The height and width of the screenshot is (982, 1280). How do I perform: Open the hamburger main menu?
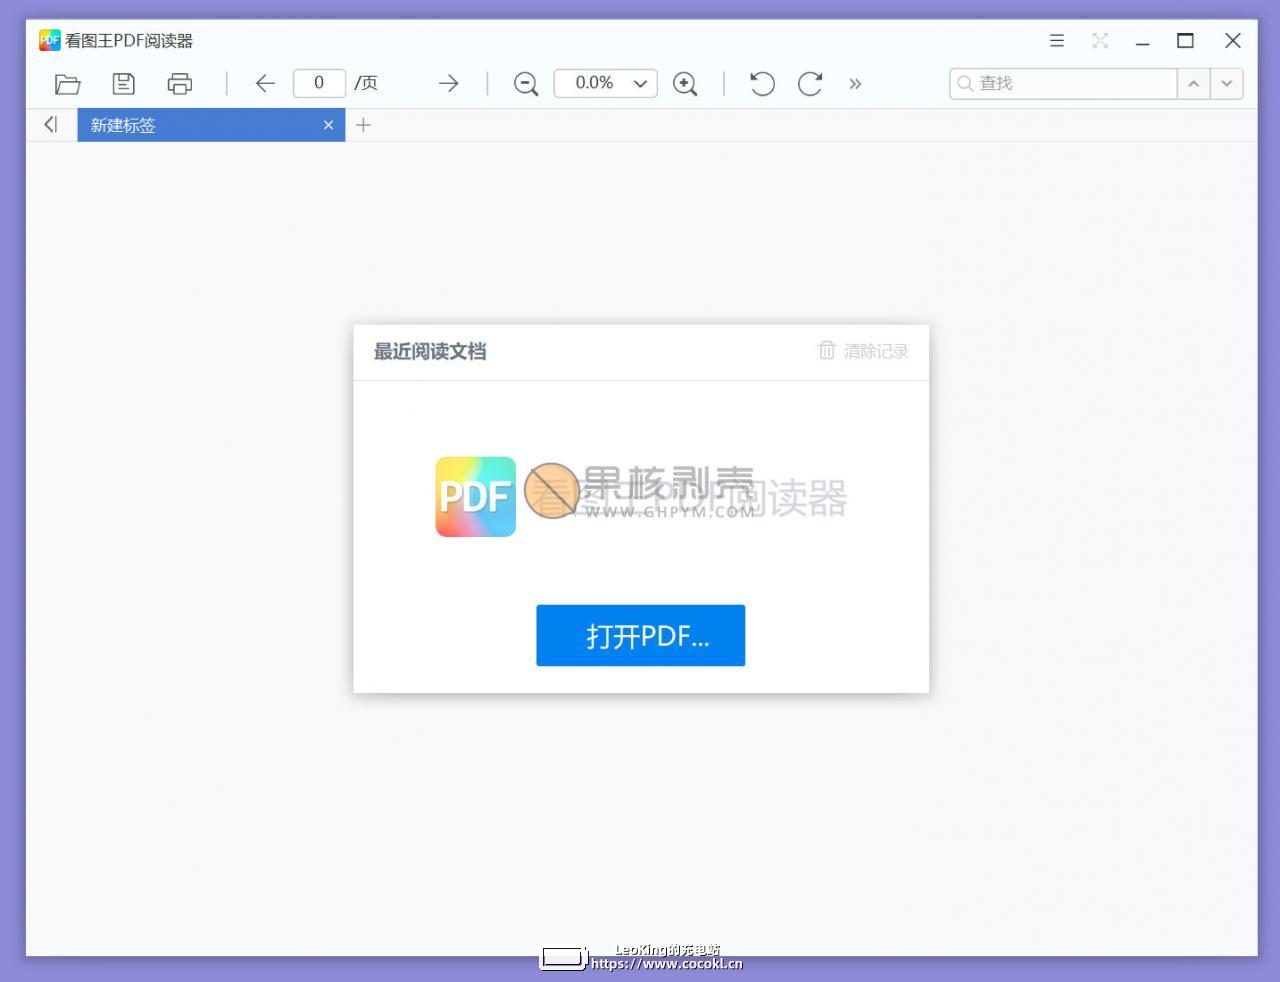click(1057, 41)
